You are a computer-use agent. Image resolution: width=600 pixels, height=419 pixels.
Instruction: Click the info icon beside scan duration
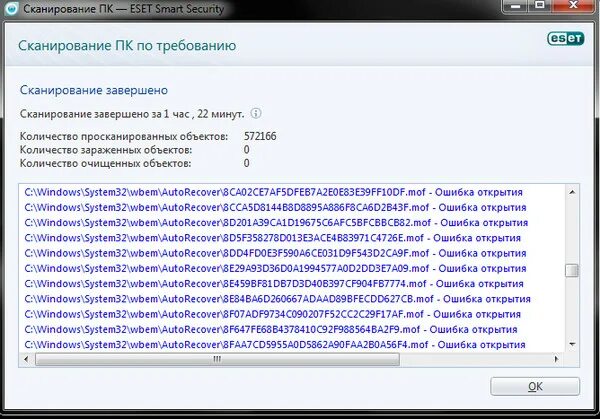[256, 113]
